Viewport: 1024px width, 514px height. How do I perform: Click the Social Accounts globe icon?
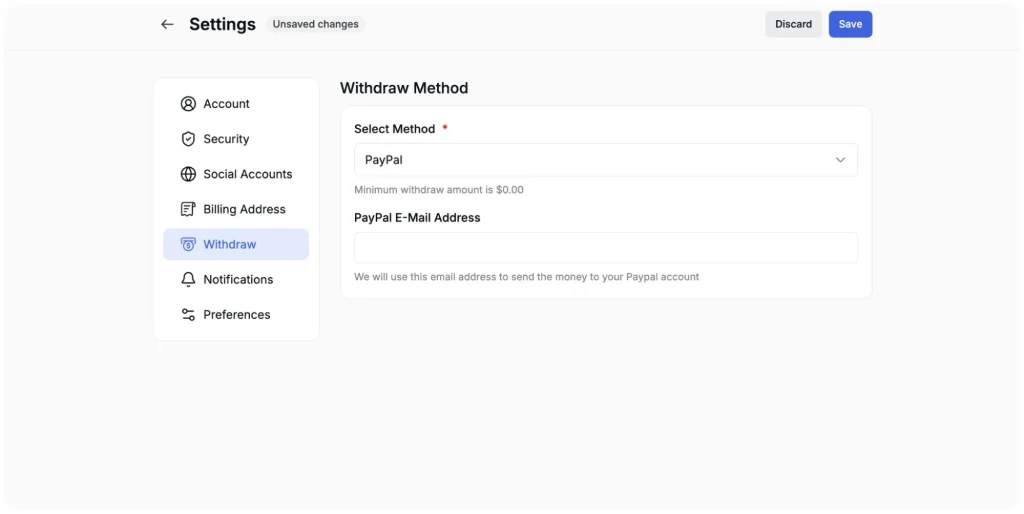click(188, 174)
